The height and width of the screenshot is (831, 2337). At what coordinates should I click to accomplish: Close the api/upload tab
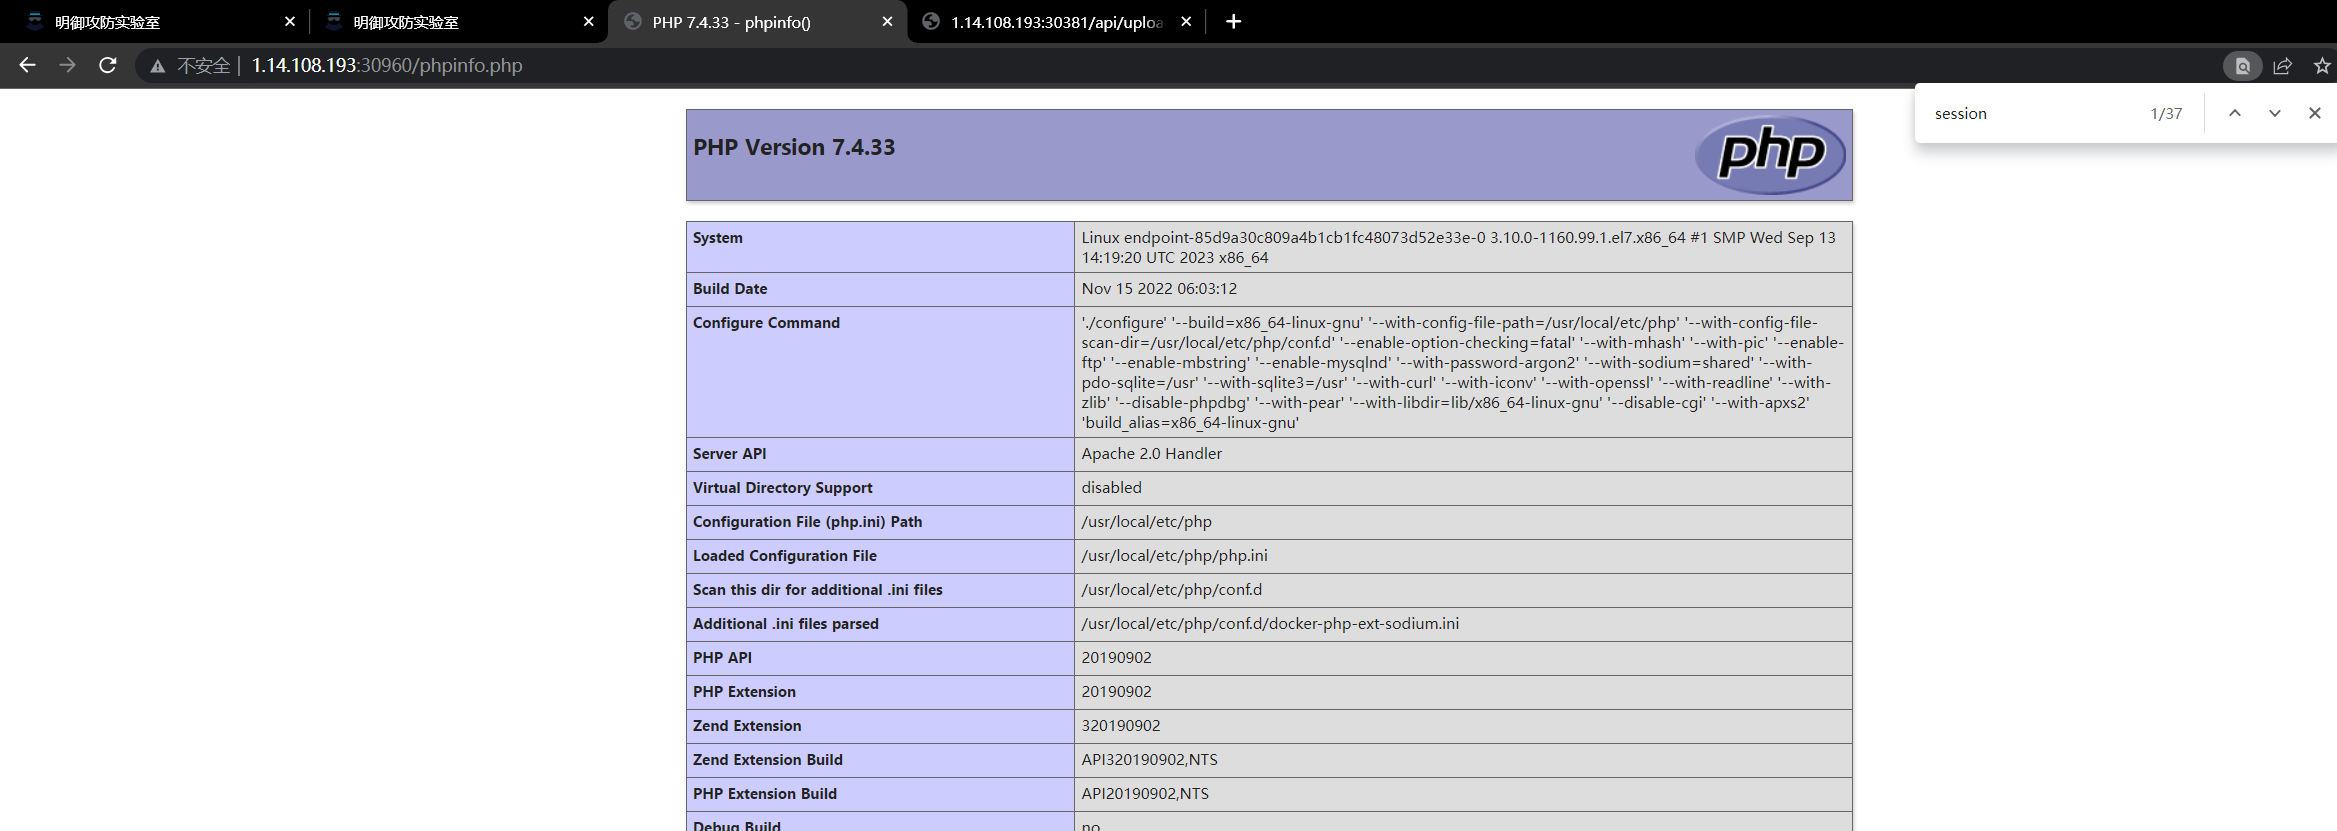tap(1186, 21)
